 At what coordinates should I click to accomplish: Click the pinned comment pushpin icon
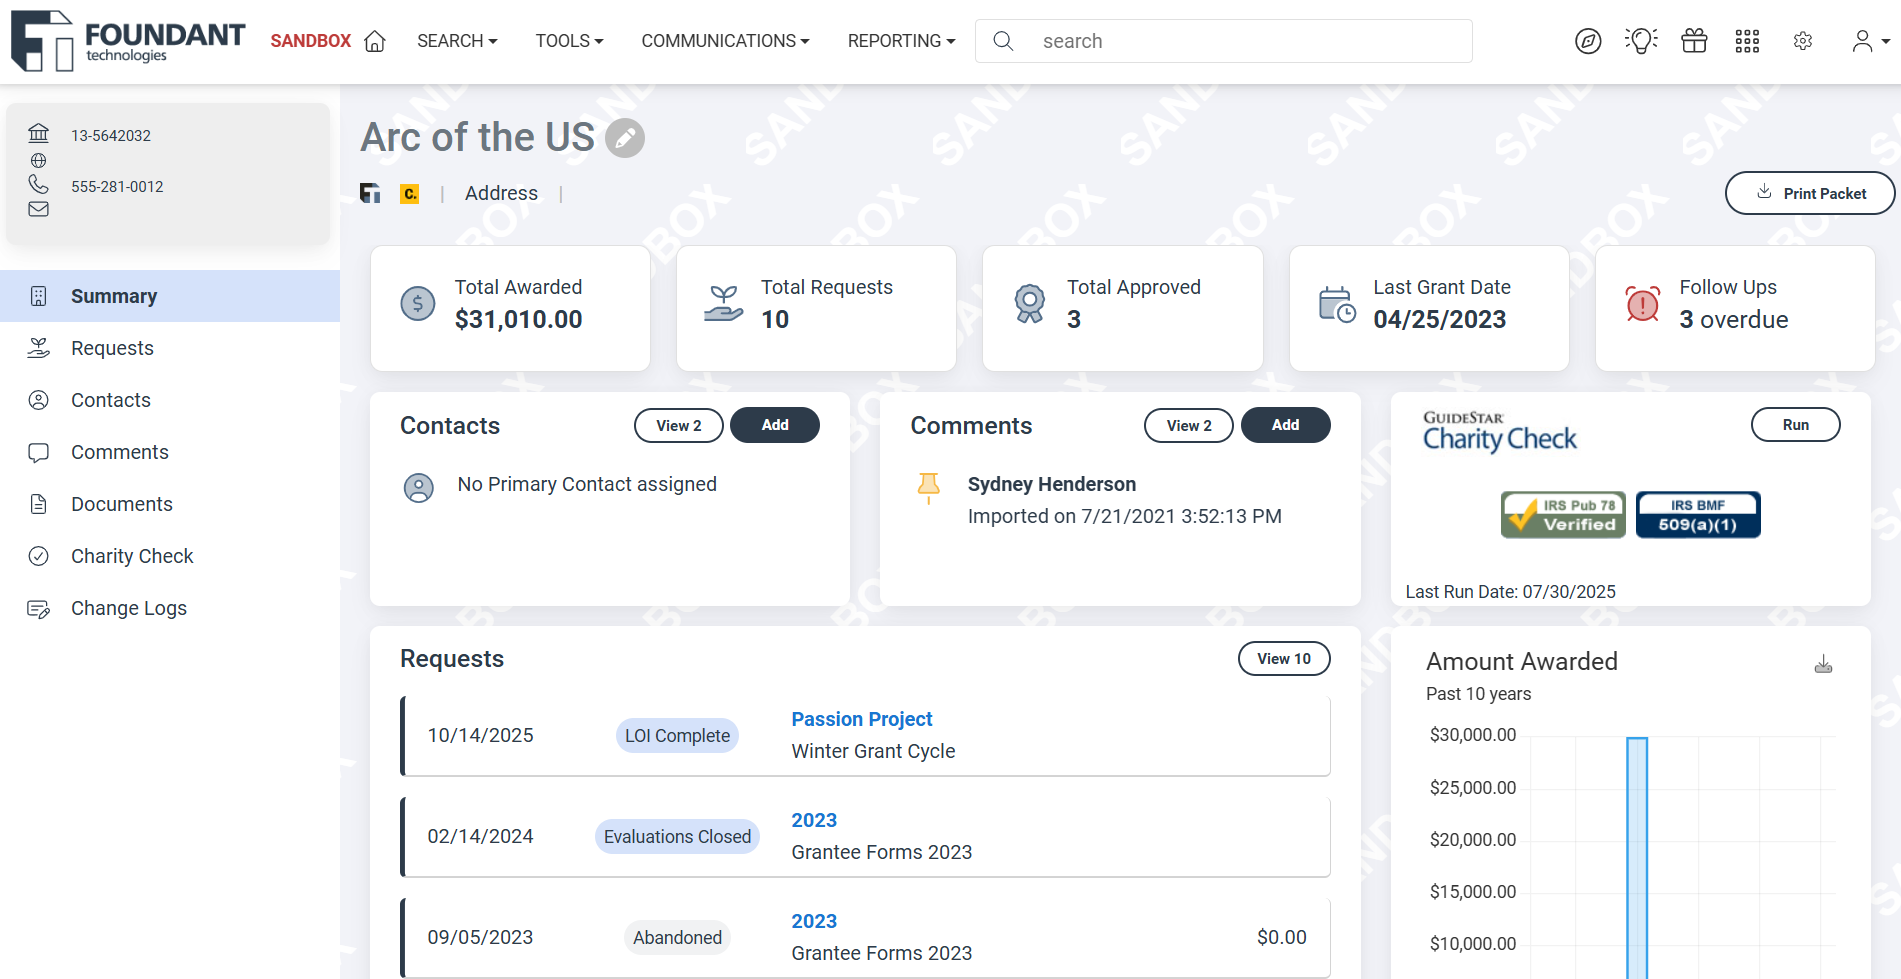pyautogui.click(x=928, y=487)
